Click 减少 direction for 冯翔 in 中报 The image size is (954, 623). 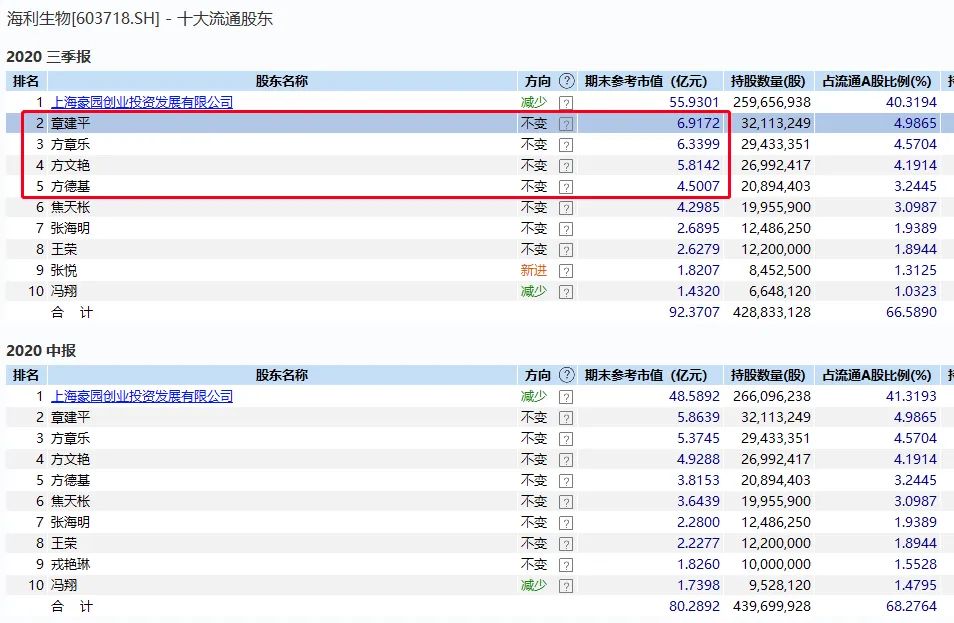534,585
